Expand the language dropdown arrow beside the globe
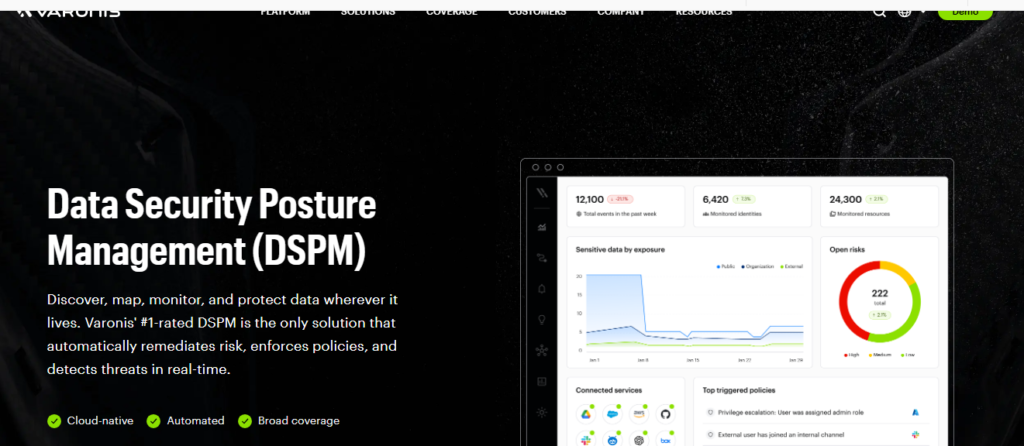This screenshot has height=446, width=1024. [x=923, y=11]
